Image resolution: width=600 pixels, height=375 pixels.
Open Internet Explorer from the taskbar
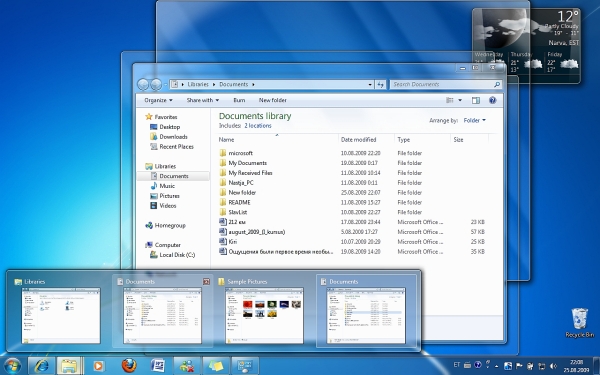[41, 366]
